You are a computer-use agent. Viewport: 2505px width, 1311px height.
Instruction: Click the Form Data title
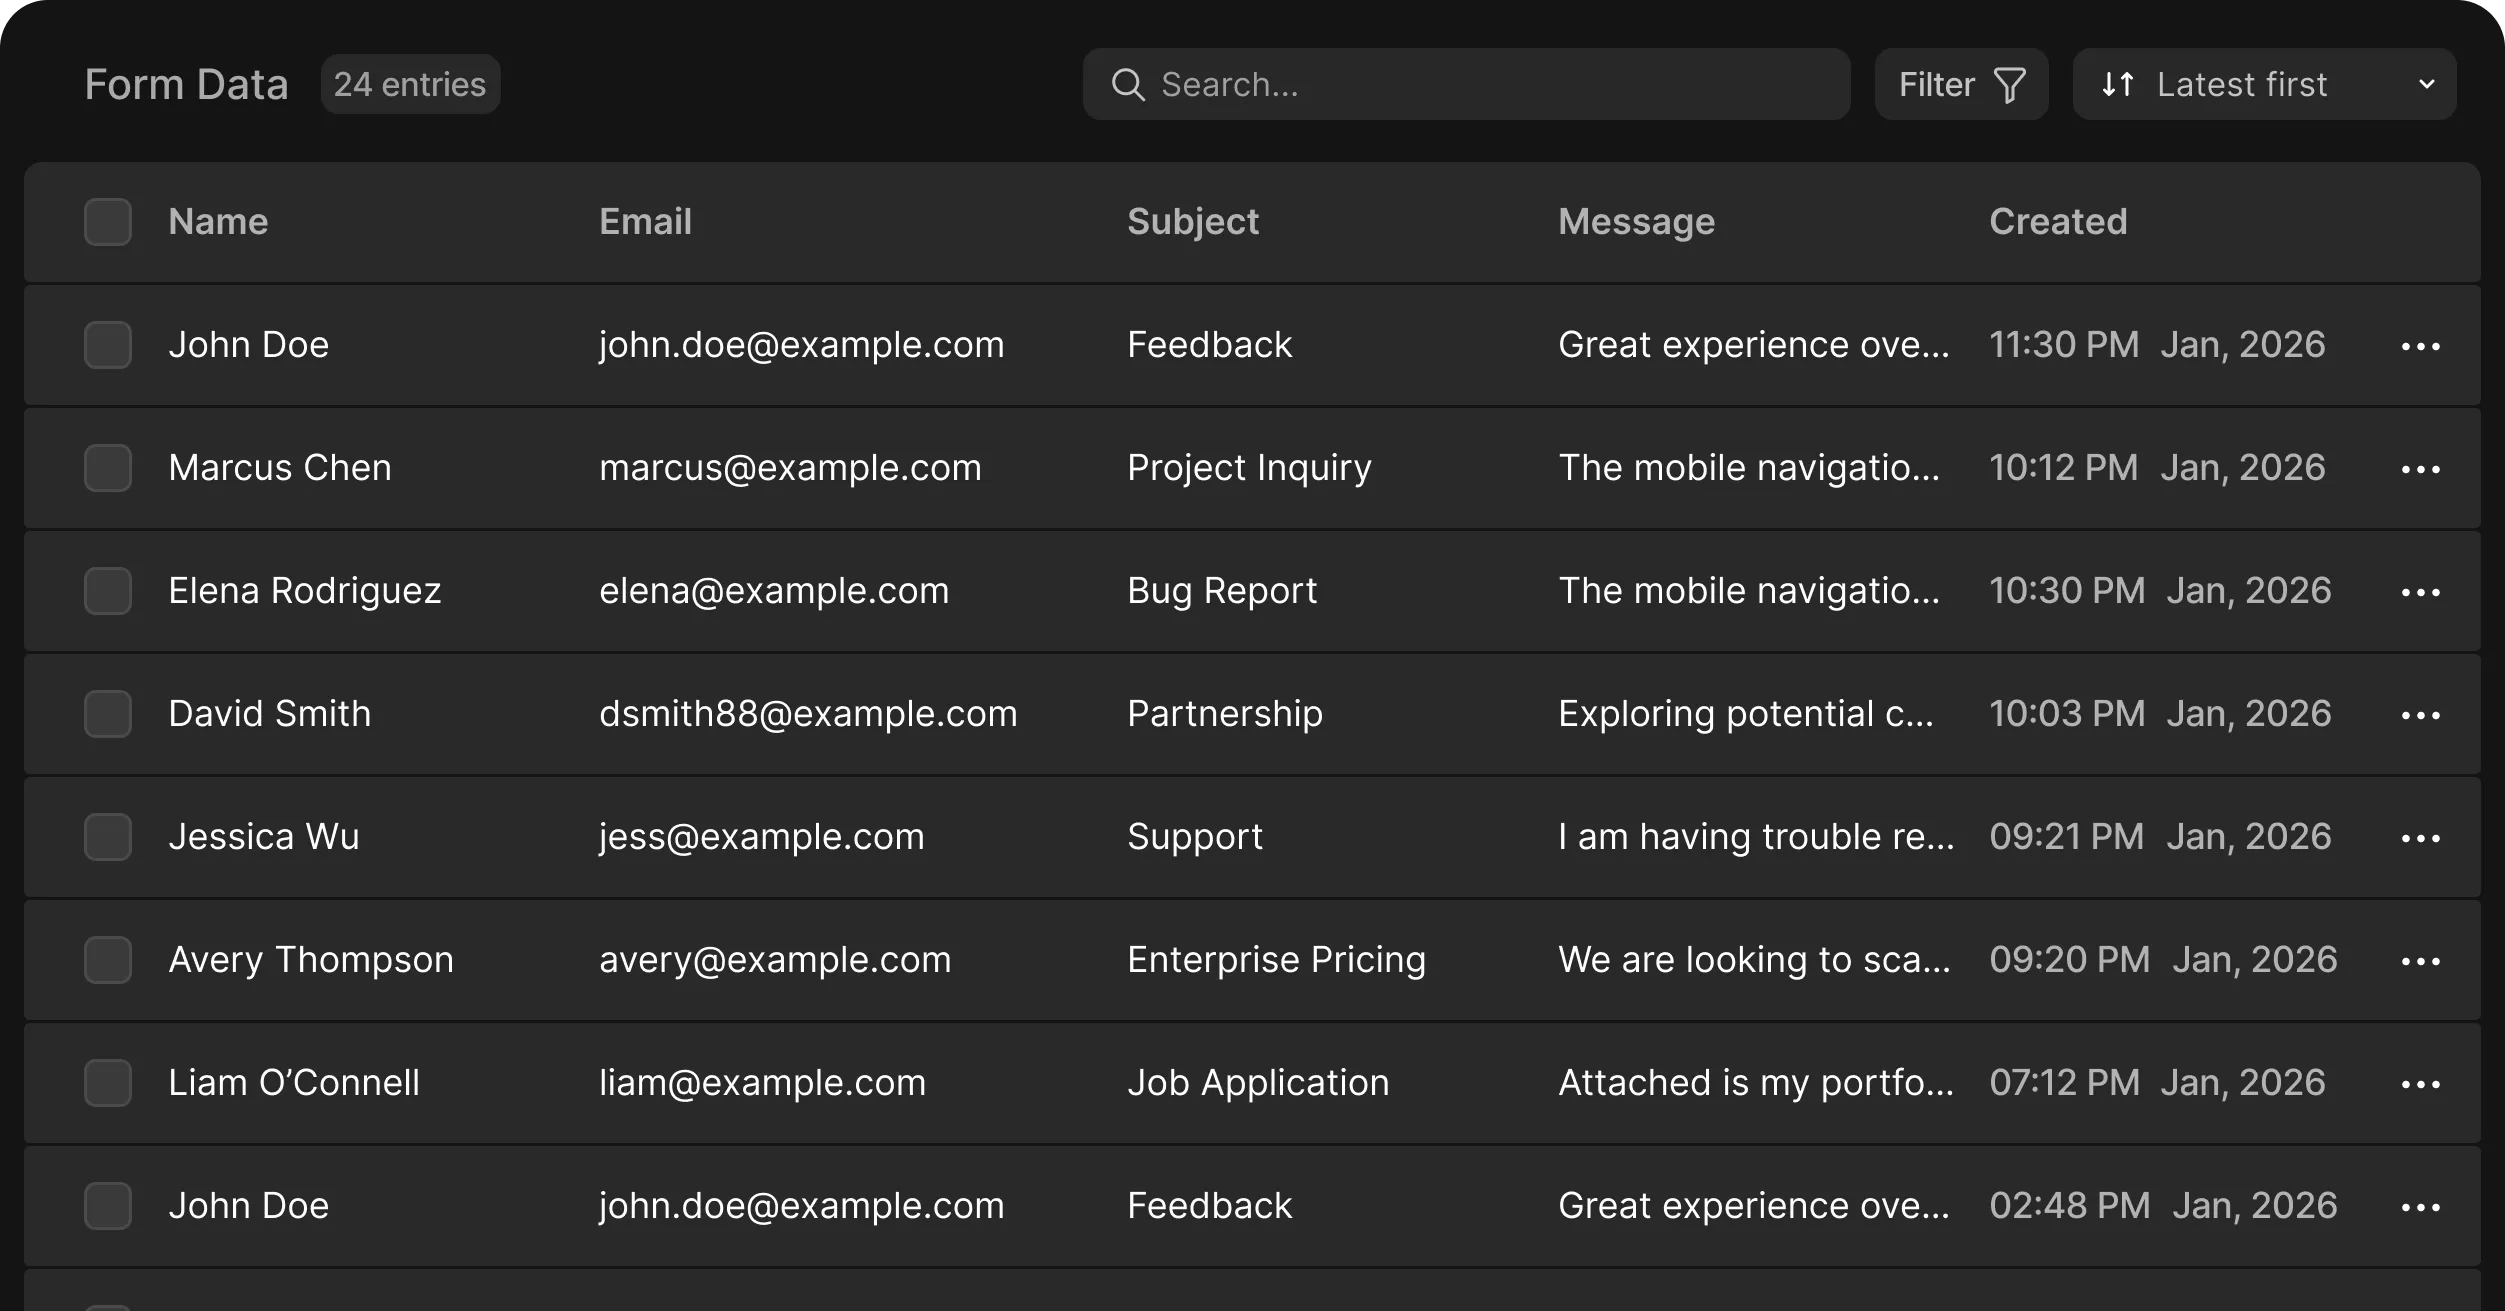point(187,85)
